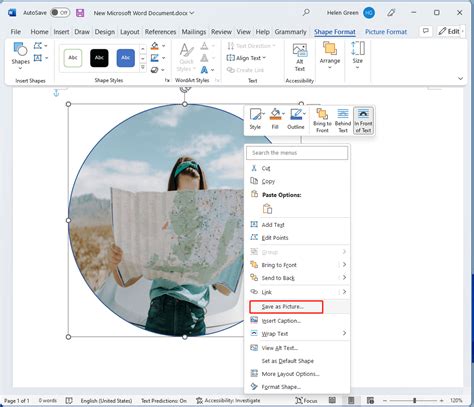Click the Alt Text ribbon button
This screenshot has height=407, width=474.
point(300,57)
